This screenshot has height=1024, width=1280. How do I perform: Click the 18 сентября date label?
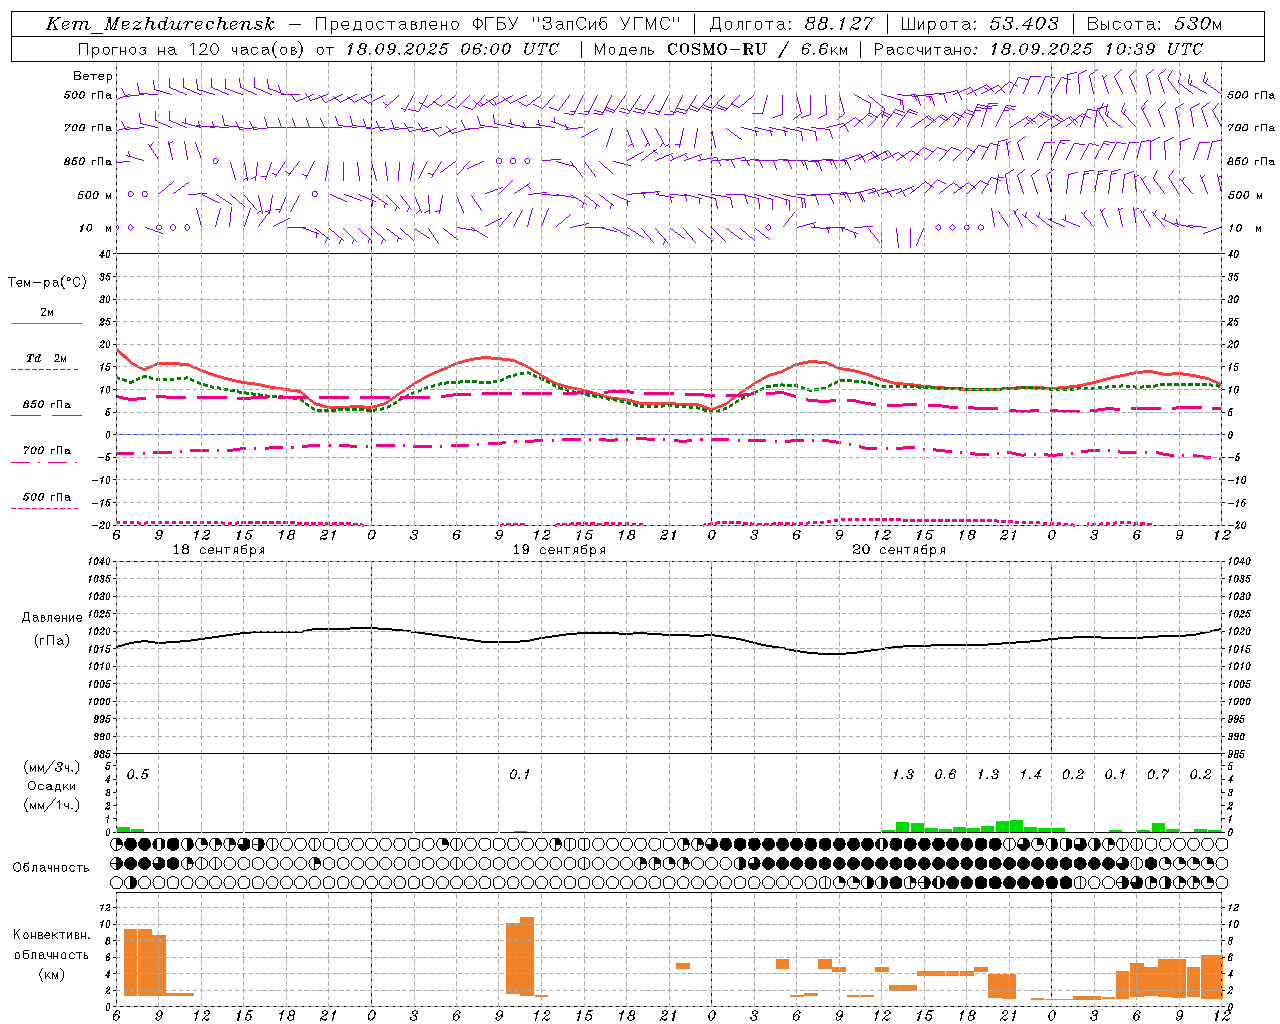[x=218, y=550]
